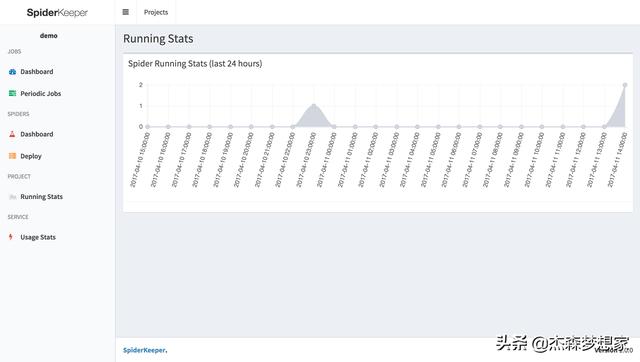Viewport: 640px width, 362px height.
Task: Click the SpiderKeeper logo title
Action: pyautogui.click(x=57, y=13)
